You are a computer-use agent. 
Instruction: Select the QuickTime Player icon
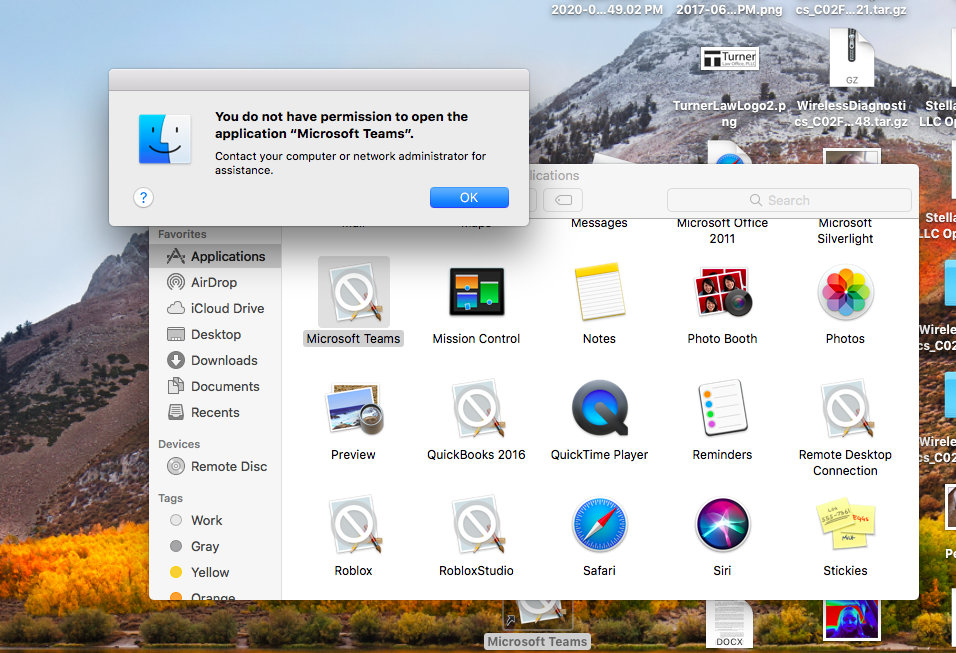600,409
